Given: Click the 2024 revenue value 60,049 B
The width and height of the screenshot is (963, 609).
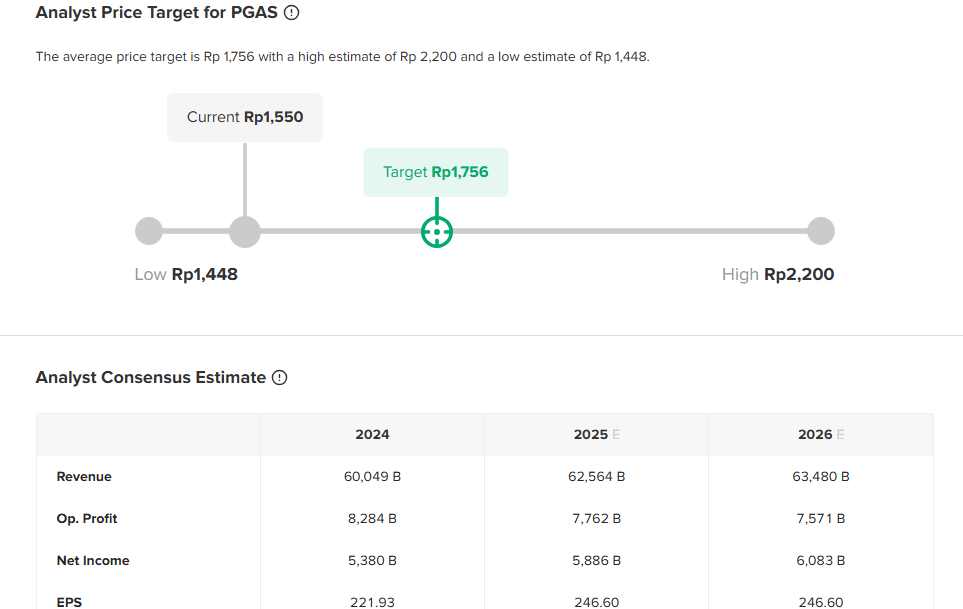Looking at the screenshot, I should 372,477.
